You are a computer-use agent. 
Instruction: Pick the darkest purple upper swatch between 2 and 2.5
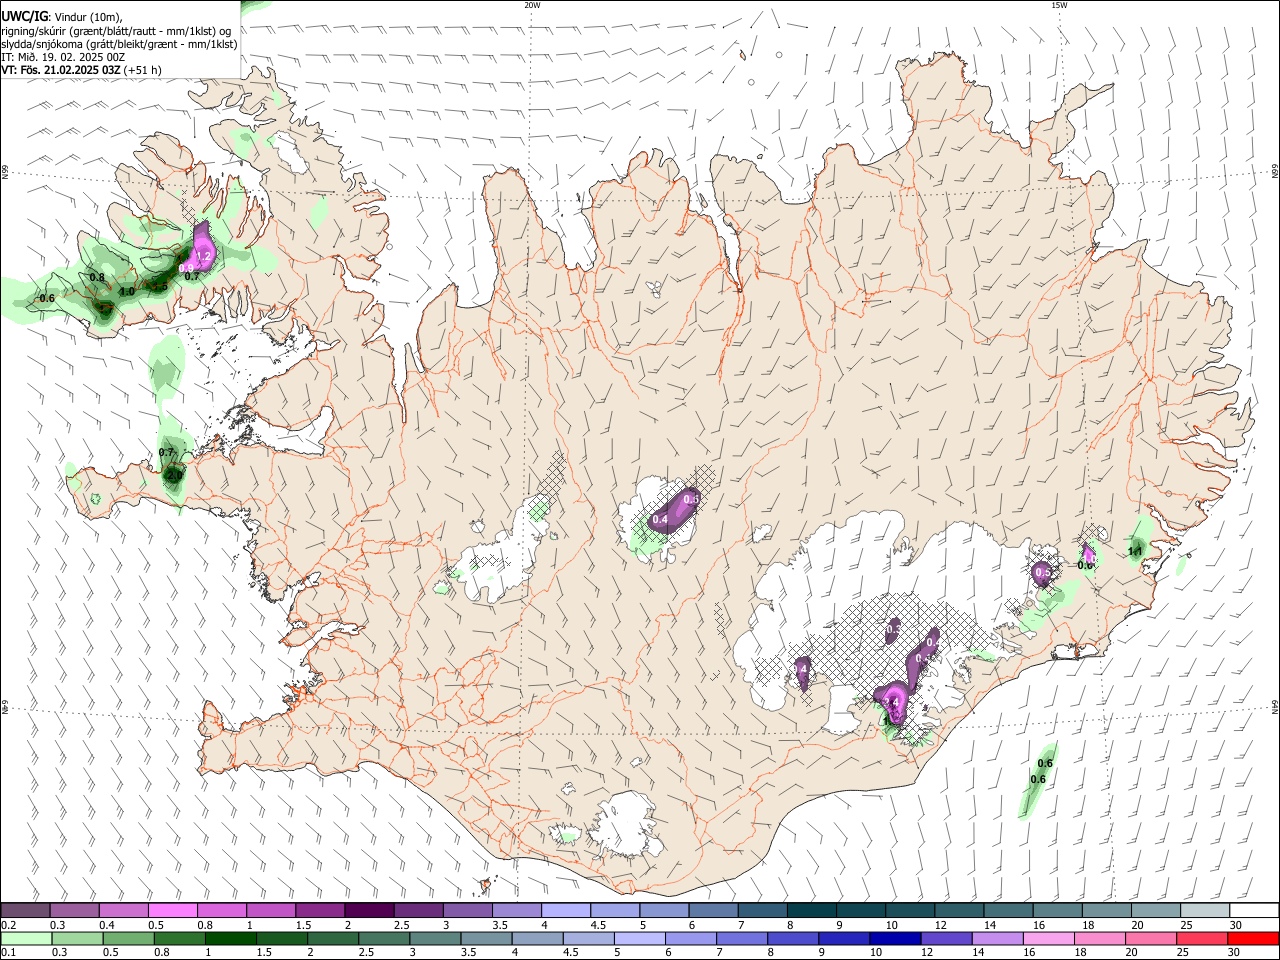click(x=369, y=911)
